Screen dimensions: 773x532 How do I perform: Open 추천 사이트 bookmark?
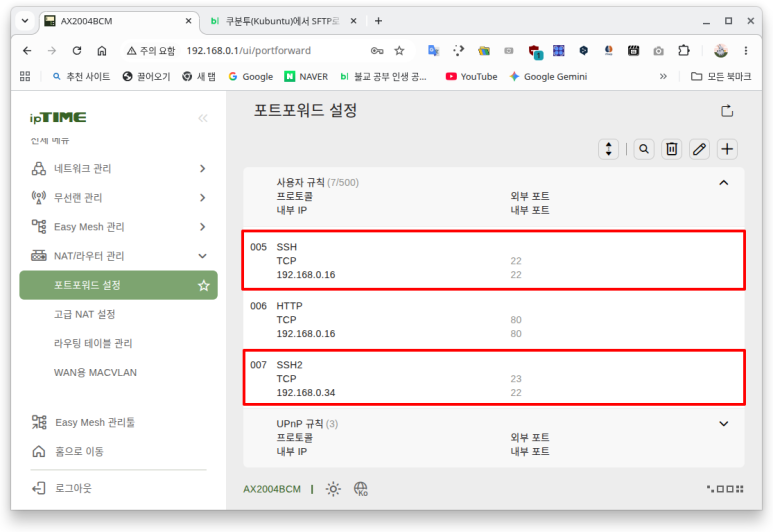click(81, 76)
